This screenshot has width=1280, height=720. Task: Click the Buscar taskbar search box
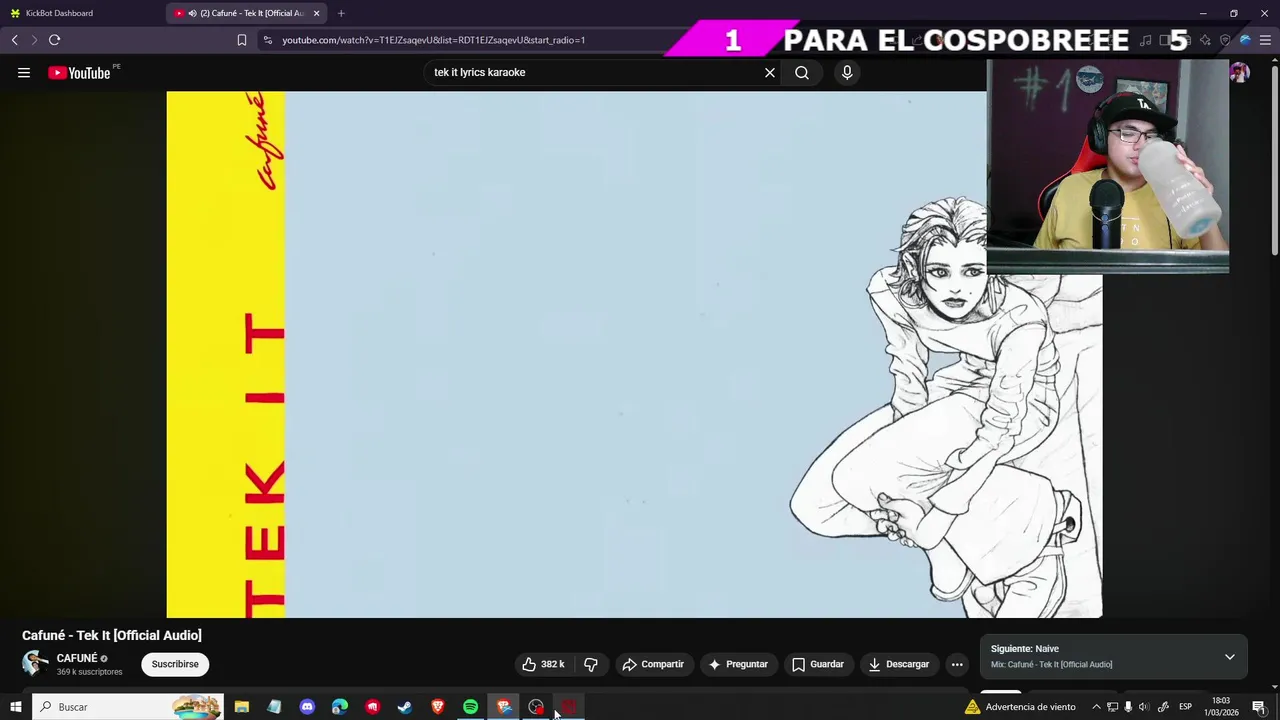coord(128,707)
